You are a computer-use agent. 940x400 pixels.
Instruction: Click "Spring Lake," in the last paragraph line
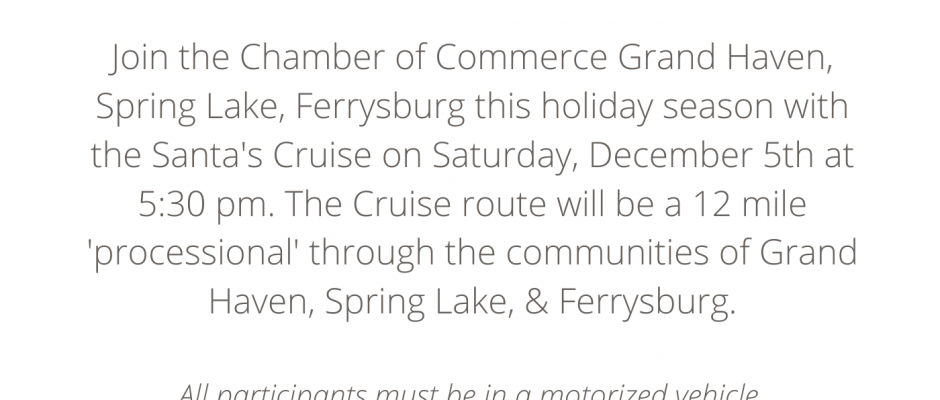[420, 302]
